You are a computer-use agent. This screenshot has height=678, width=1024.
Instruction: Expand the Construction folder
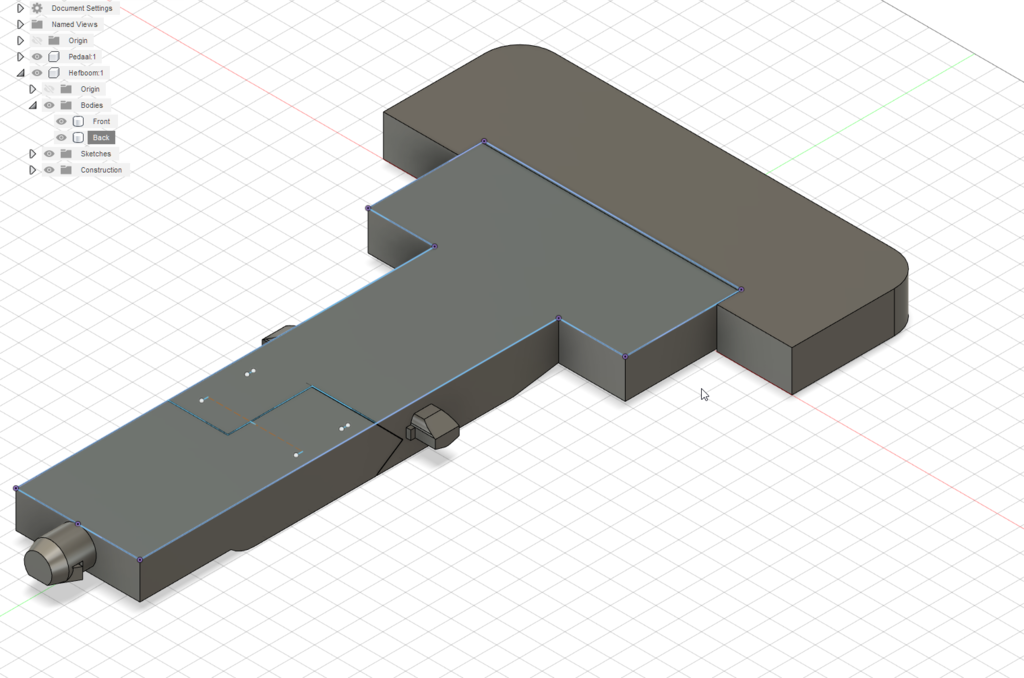(x=32, y=169)
